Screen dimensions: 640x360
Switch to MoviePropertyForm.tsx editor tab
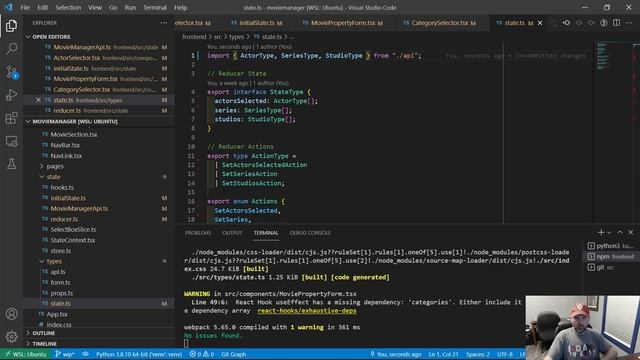343,23
